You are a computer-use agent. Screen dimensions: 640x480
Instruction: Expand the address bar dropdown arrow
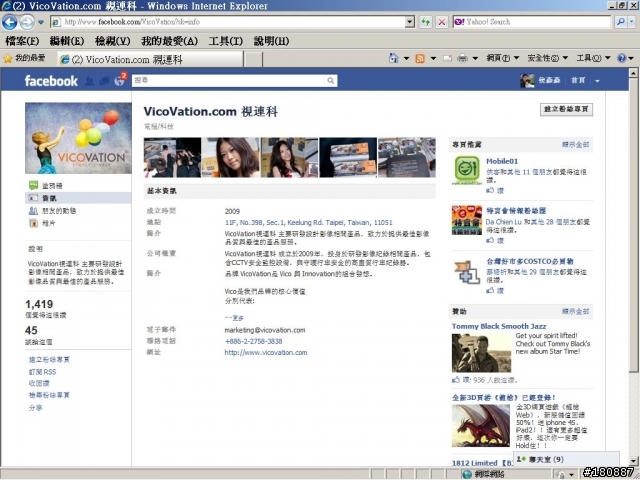(x=410, y=22)
